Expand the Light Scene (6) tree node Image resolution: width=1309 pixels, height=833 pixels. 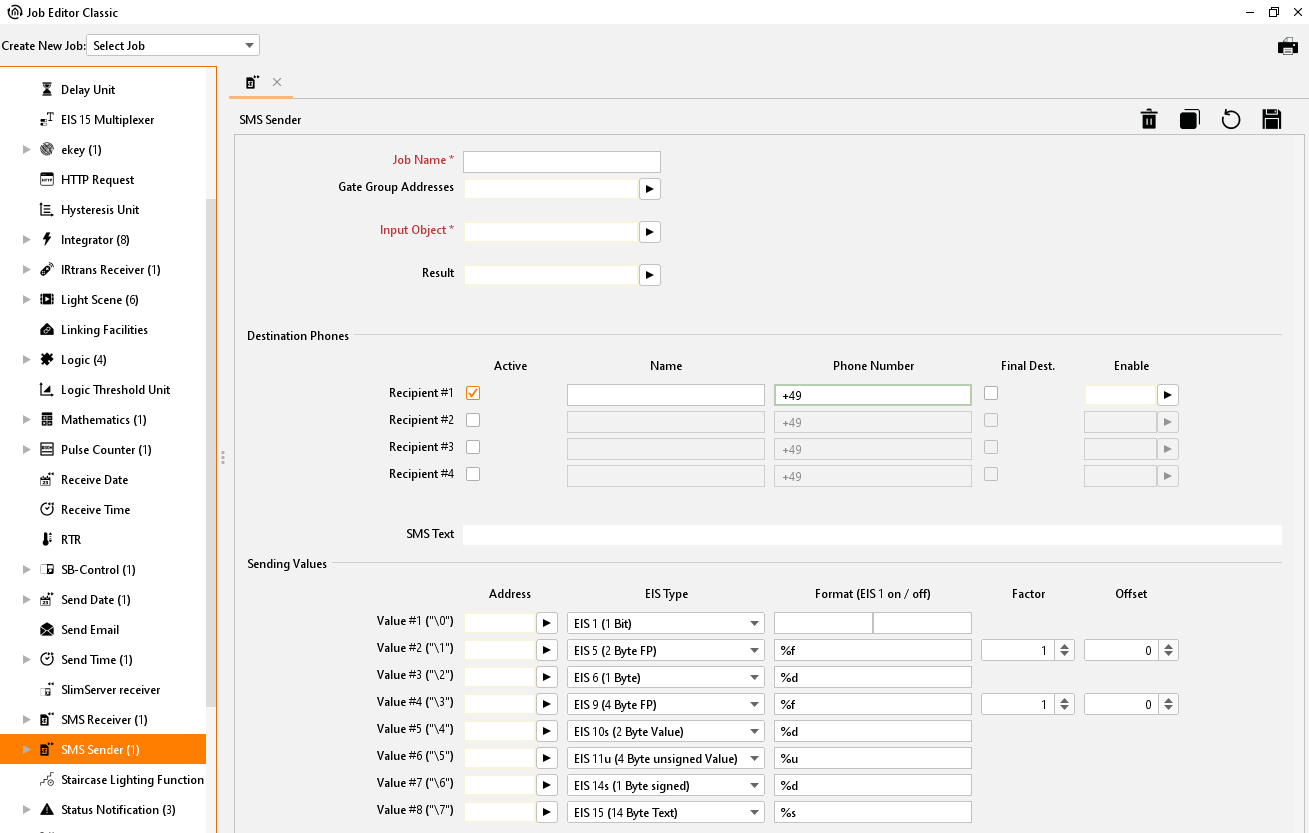coord(27,300)
